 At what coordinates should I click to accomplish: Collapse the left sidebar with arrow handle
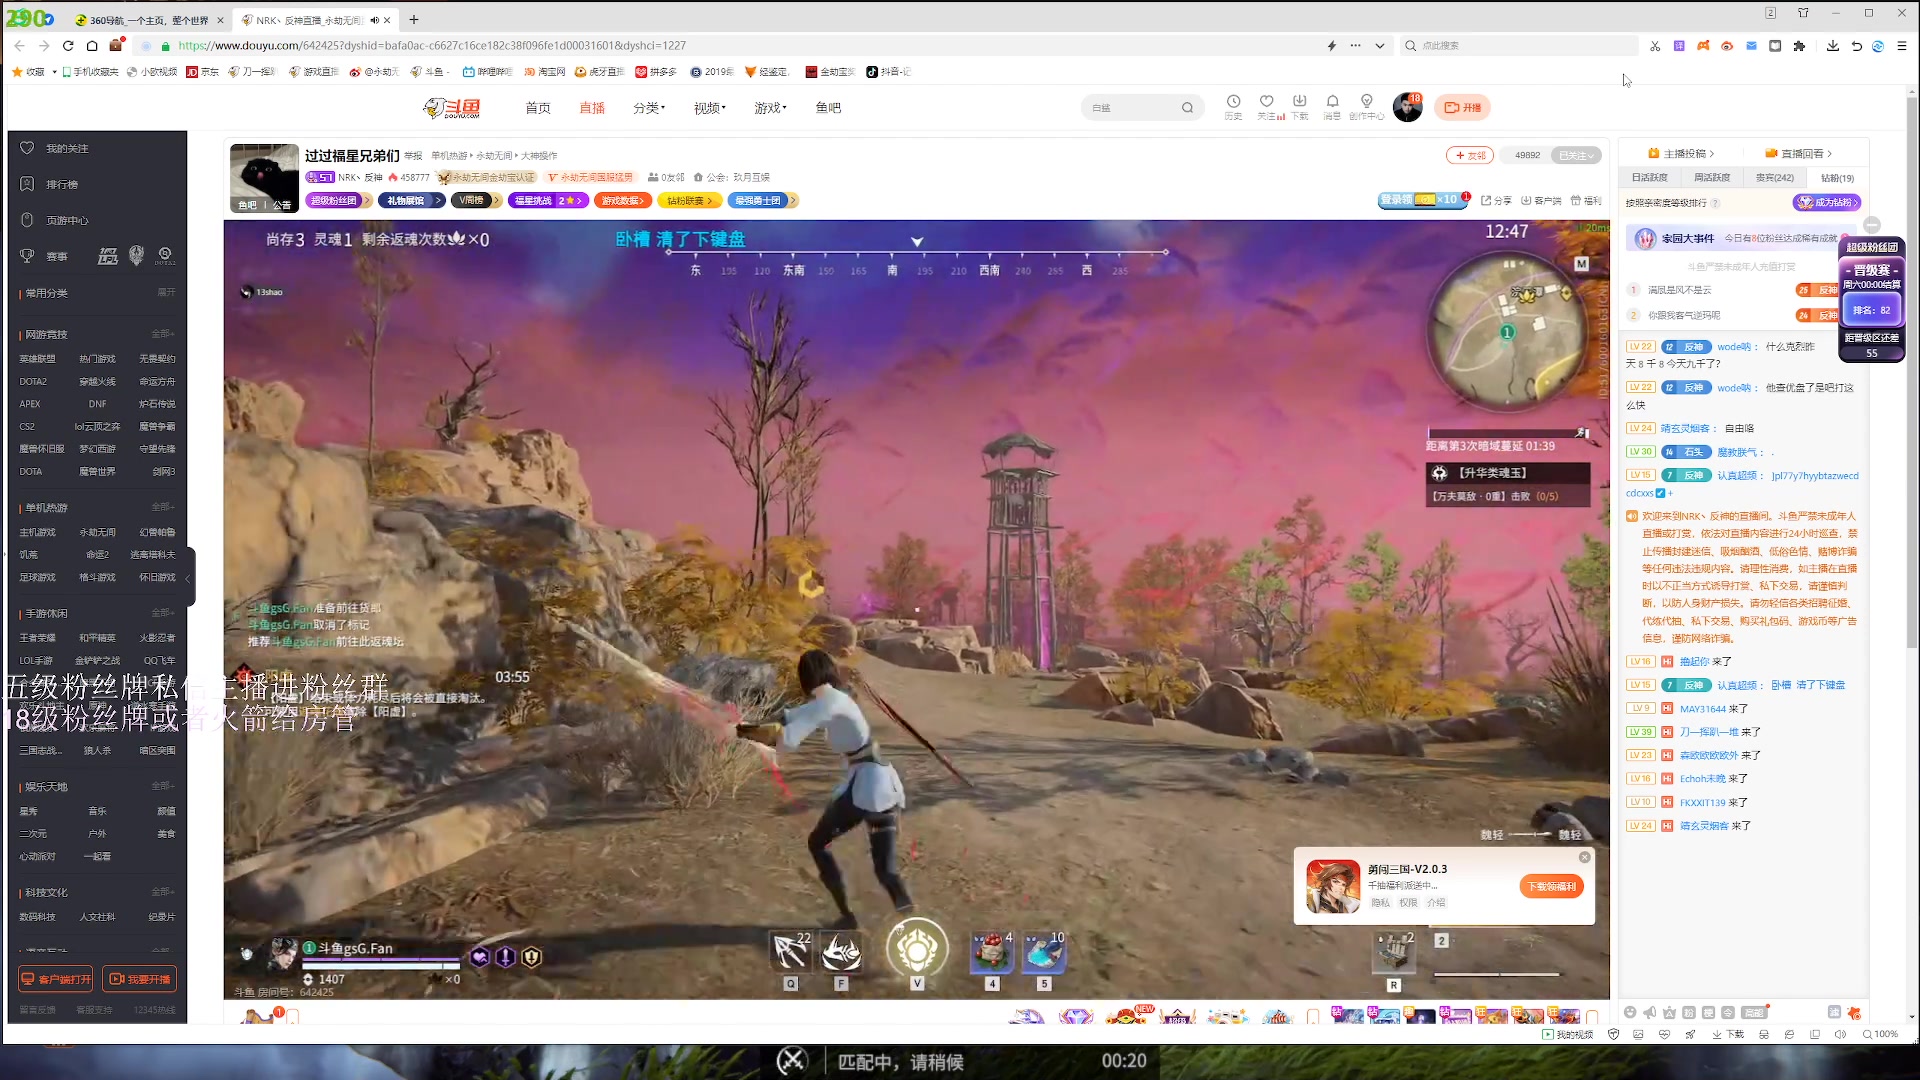pyautogui.click(x=188, y=577)
